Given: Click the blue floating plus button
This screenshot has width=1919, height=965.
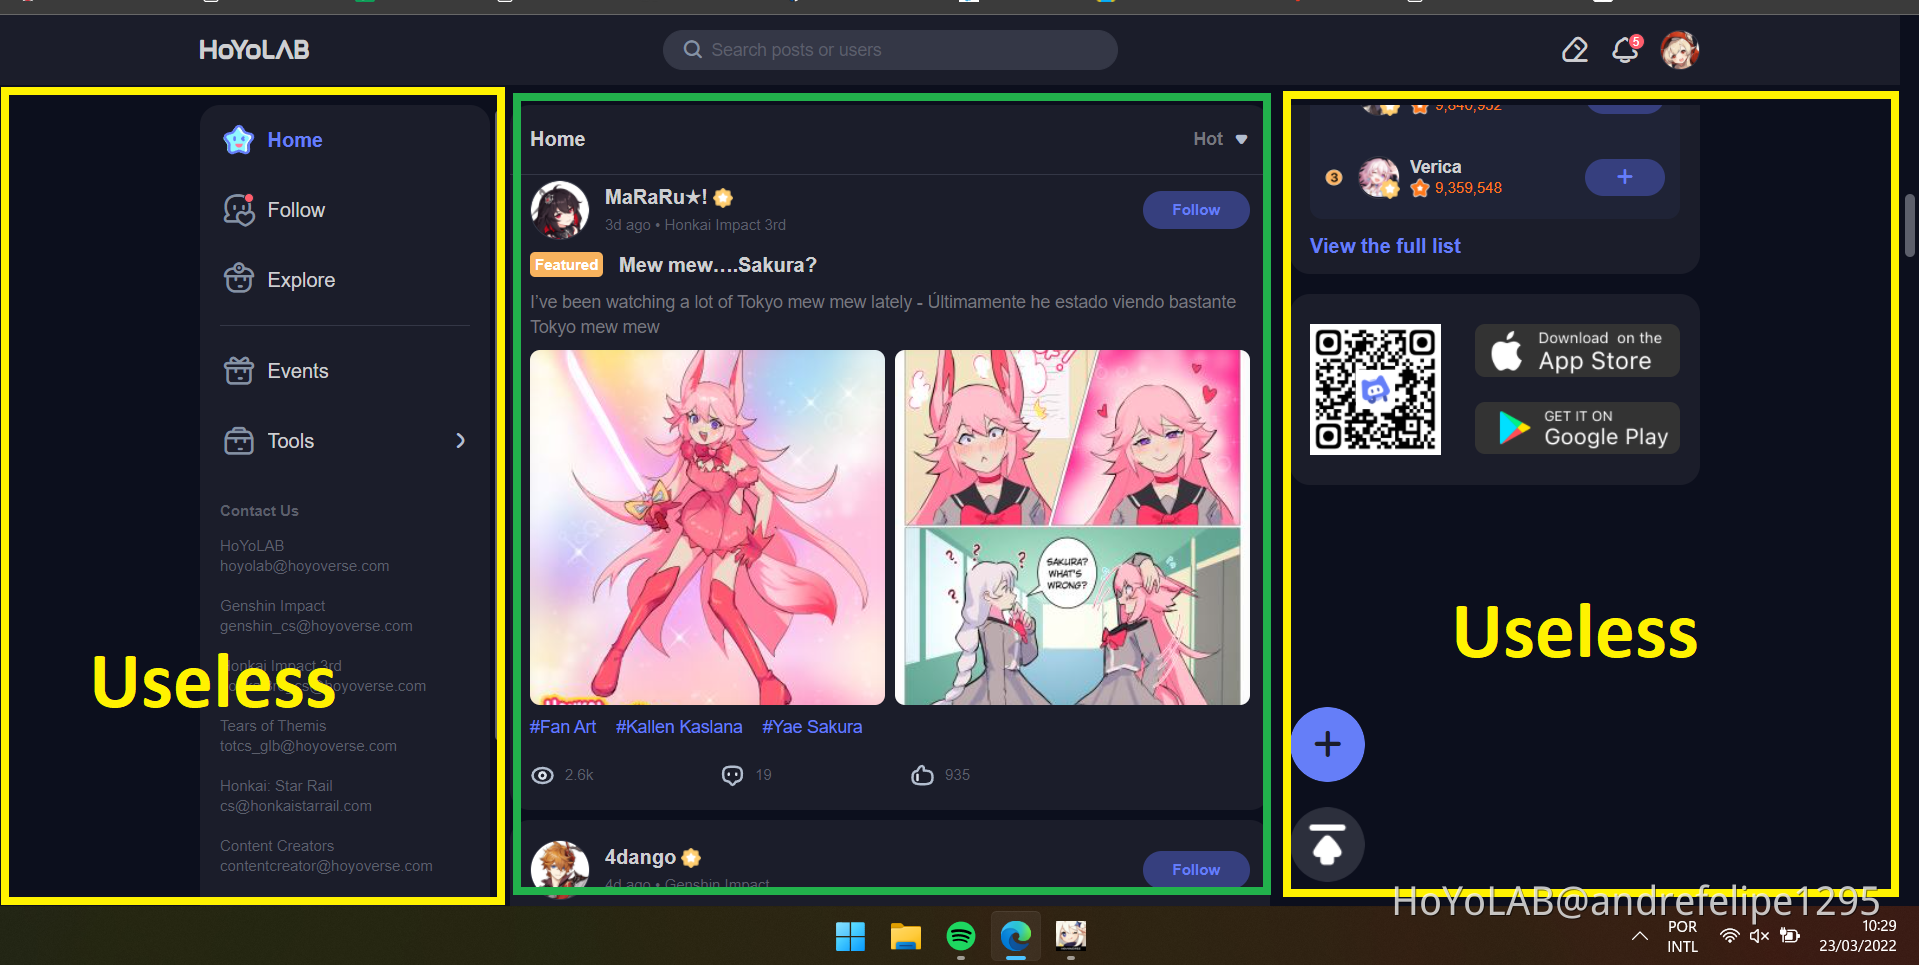Looking at the screenshot, I should coord(1327,744).
